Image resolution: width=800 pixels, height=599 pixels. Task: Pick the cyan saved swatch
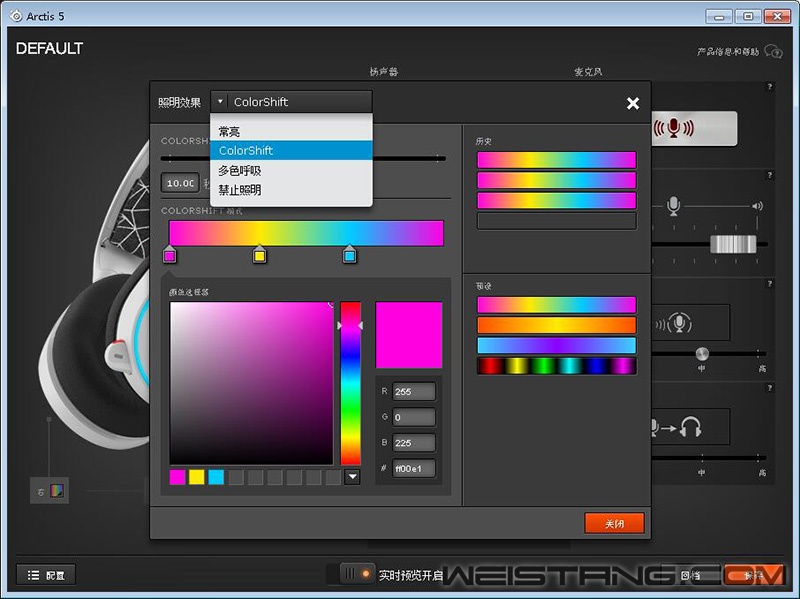point(216,477)
